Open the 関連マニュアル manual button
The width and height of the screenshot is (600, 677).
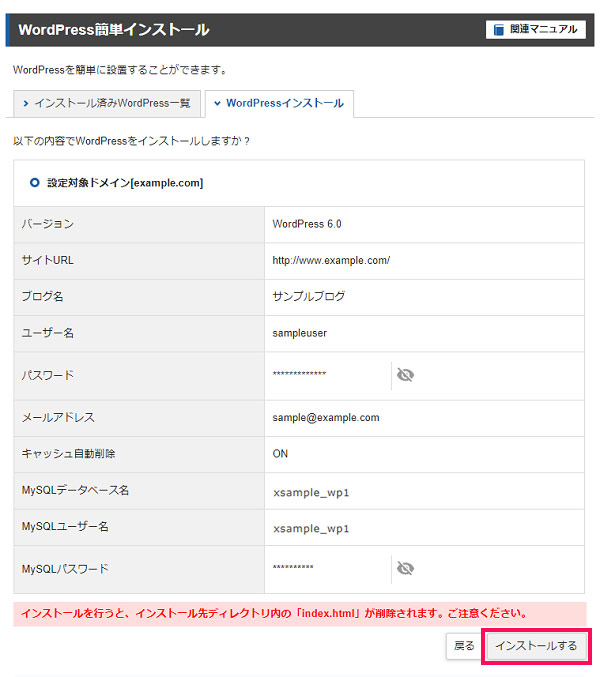(x=535, y=29)
